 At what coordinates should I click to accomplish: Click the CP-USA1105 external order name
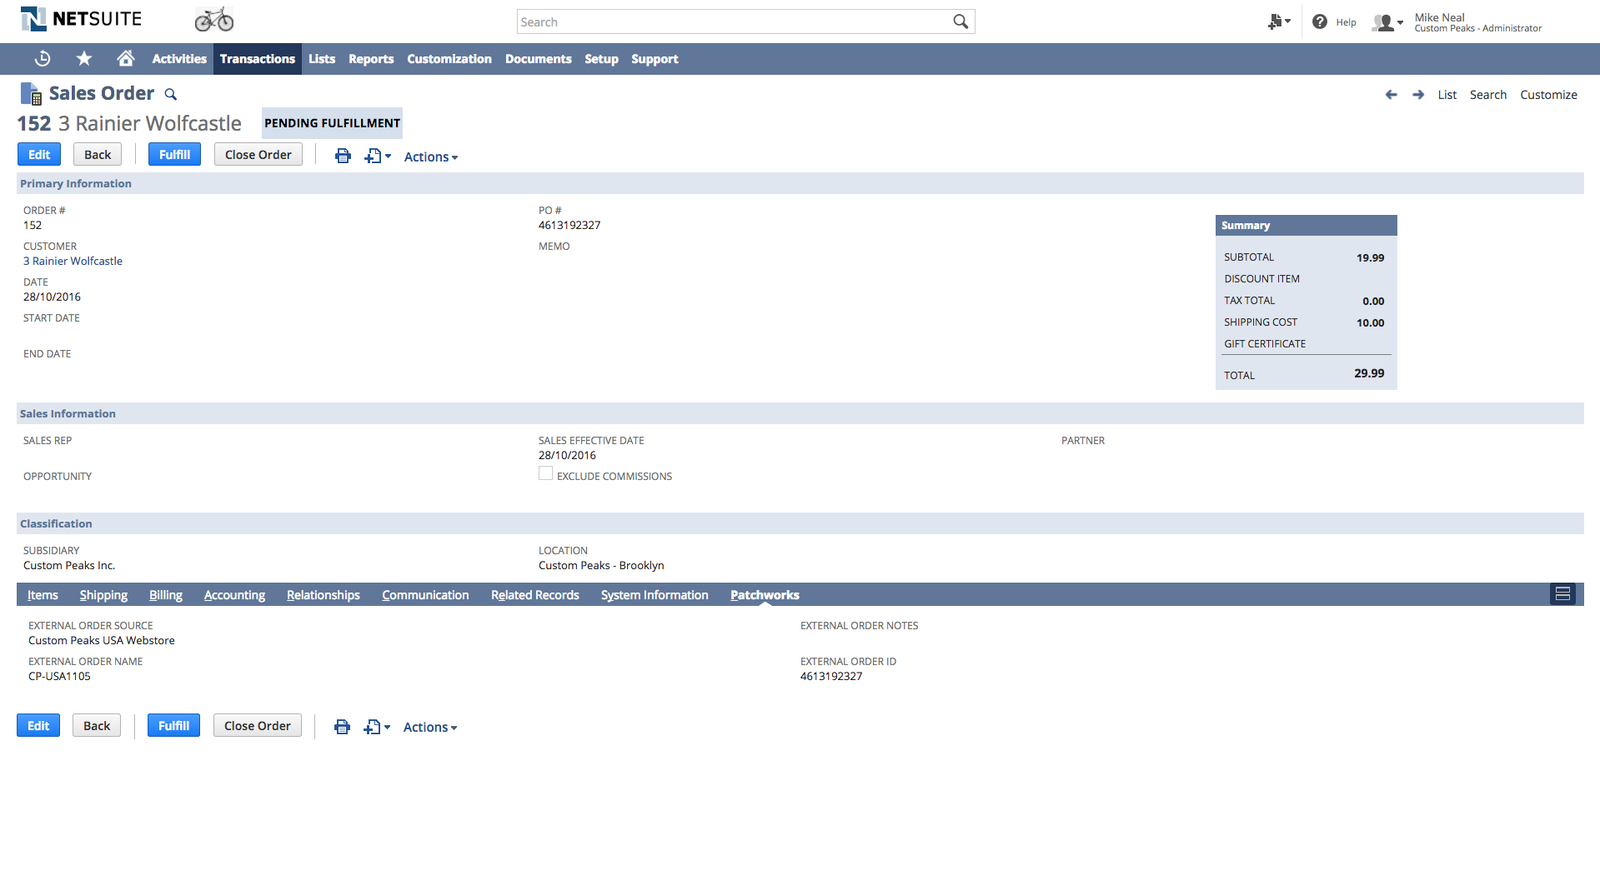click(x=59, y=677)
